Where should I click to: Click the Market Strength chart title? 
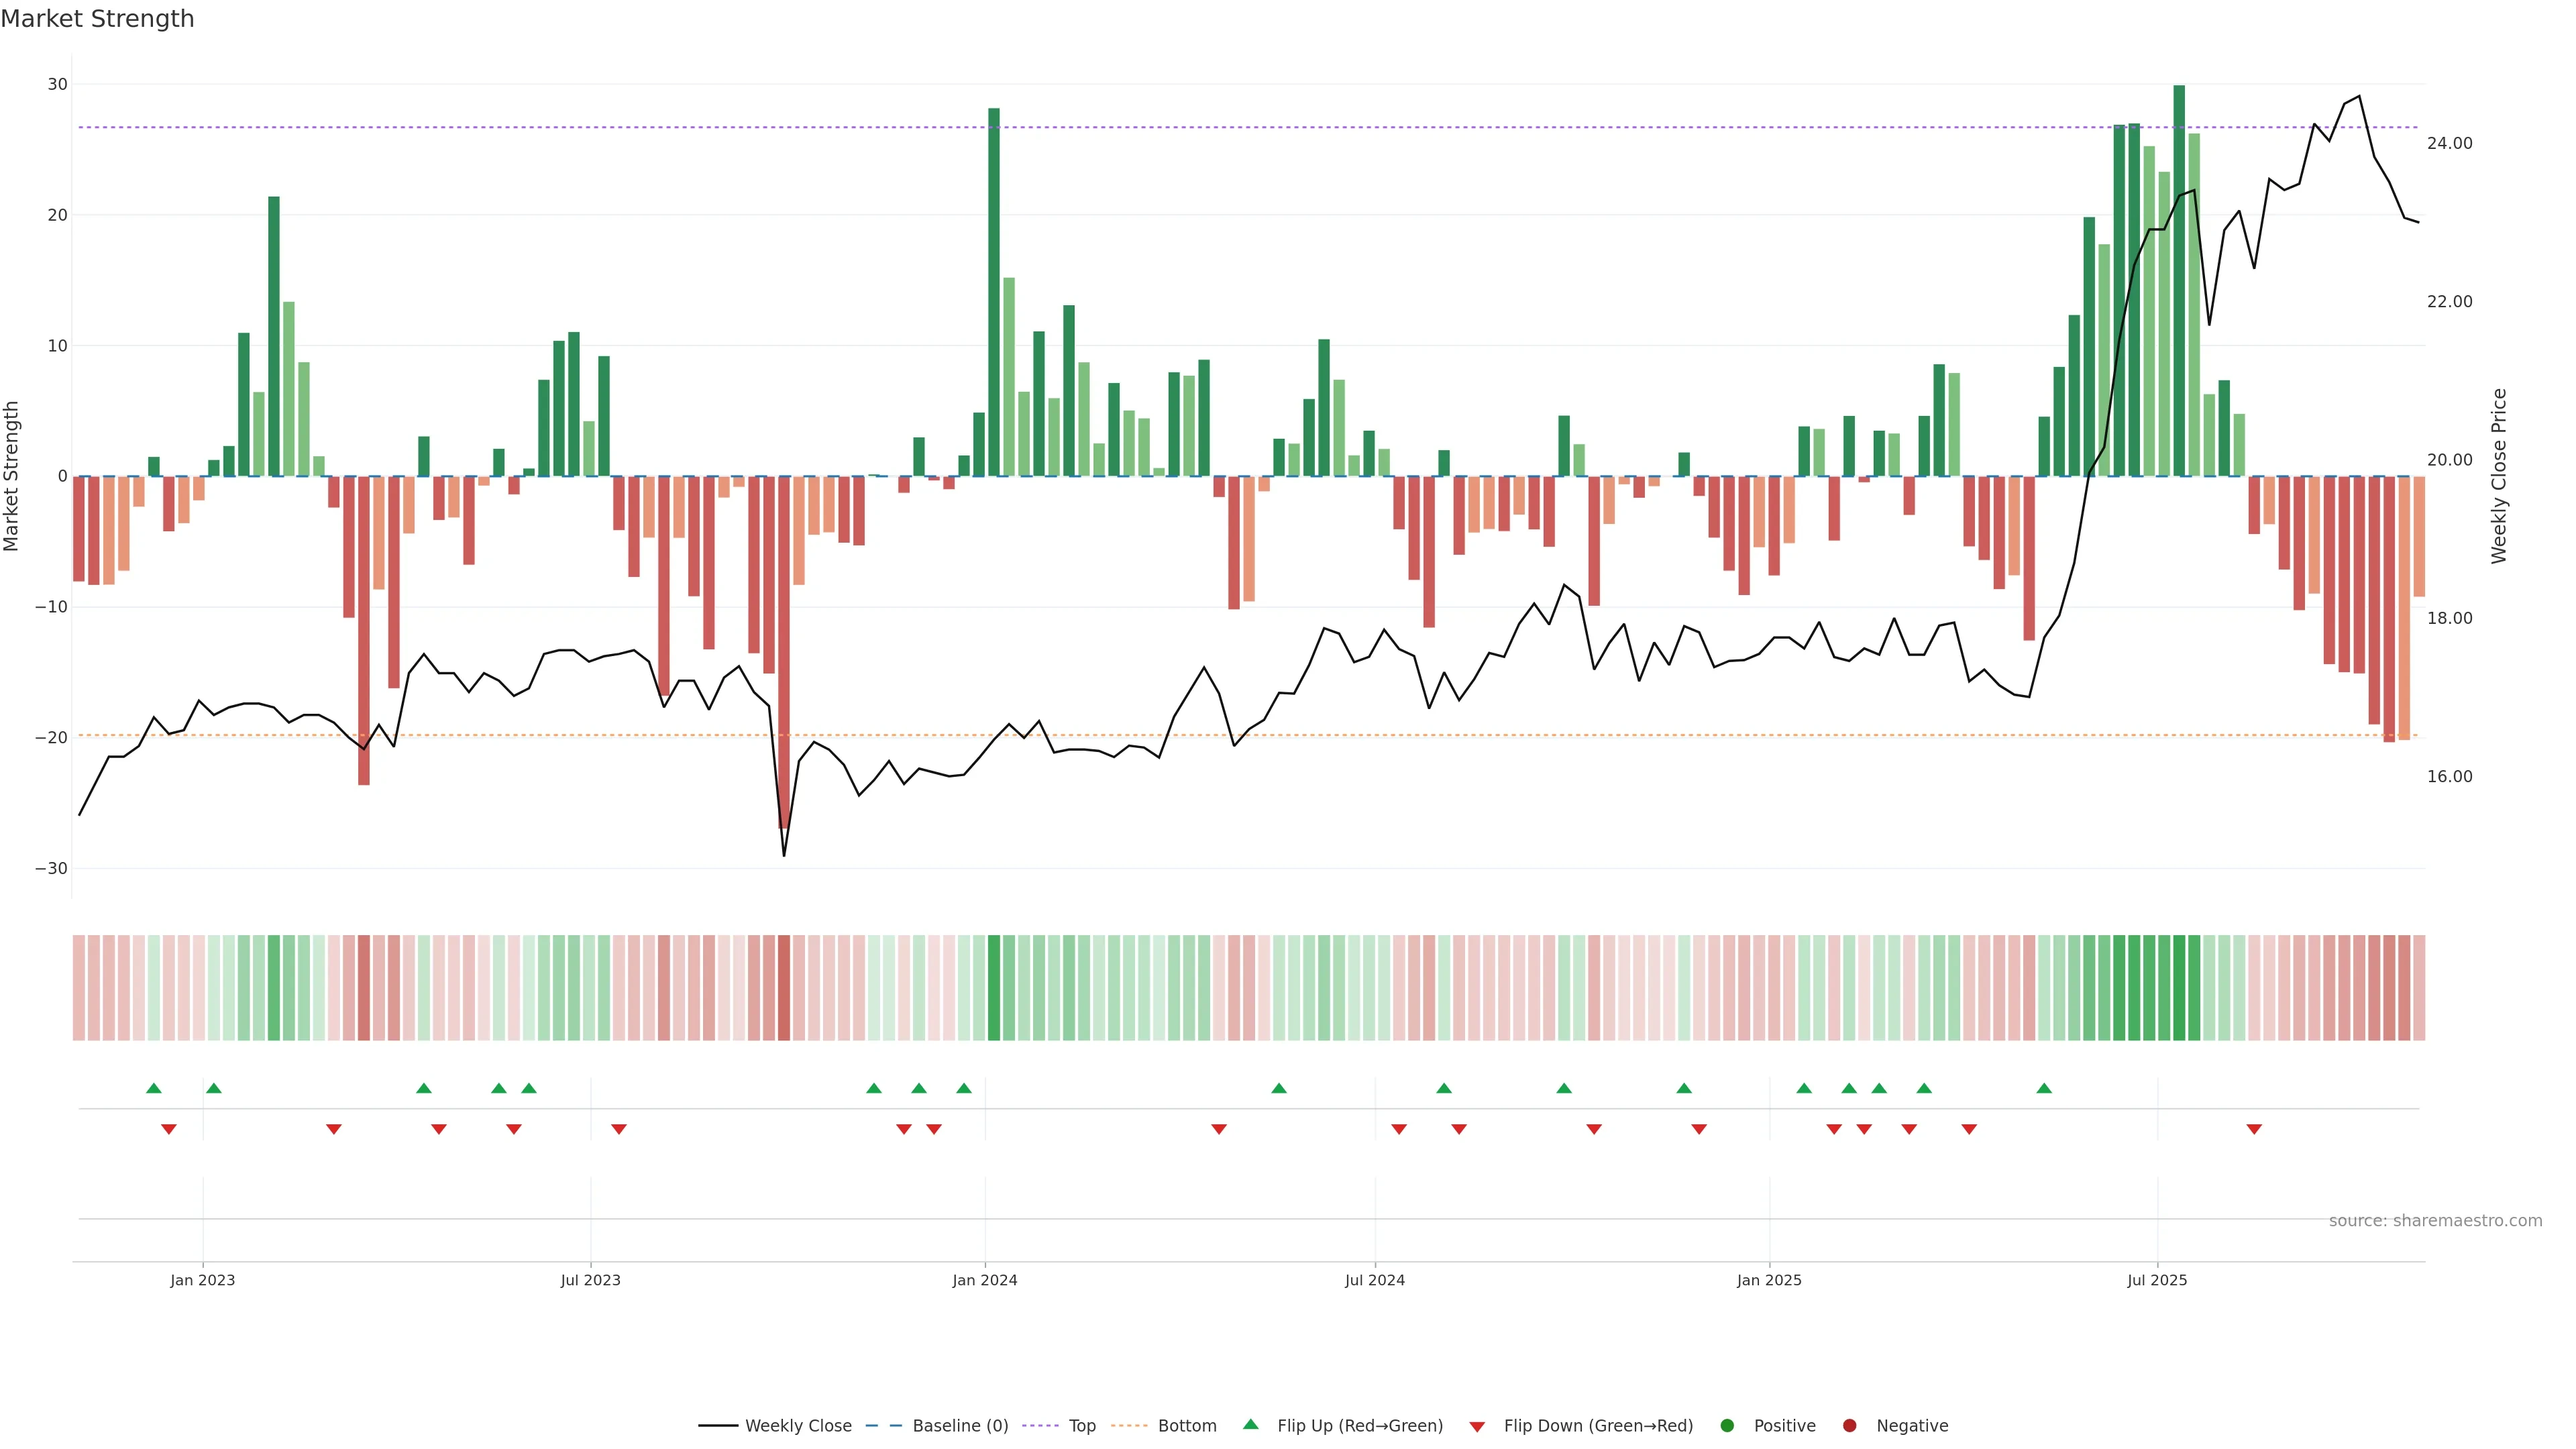tap(97, 19)
